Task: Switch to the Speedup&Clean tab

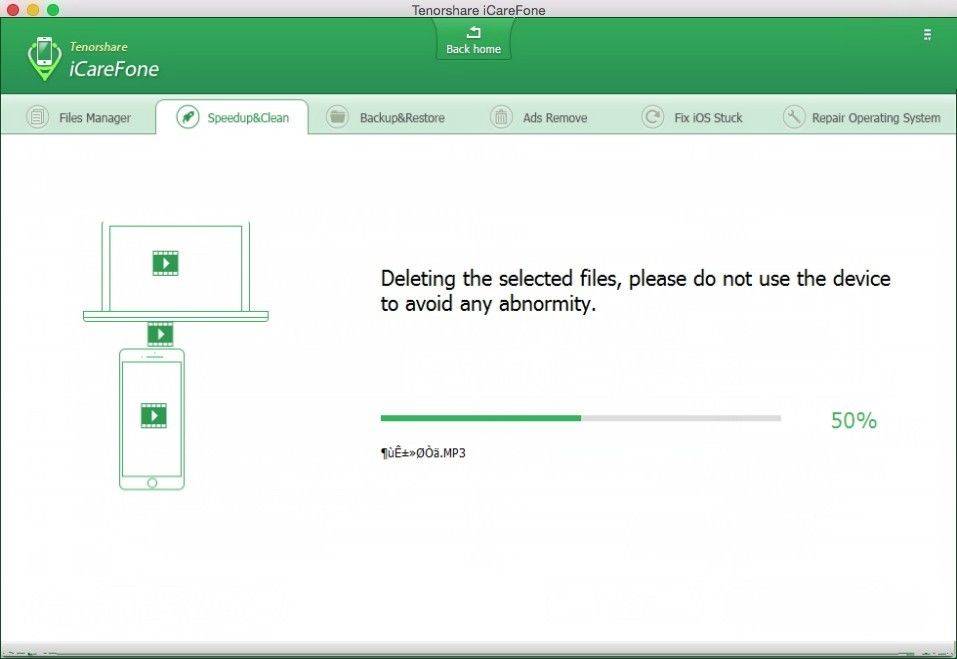Action: [x=233, y=117]
